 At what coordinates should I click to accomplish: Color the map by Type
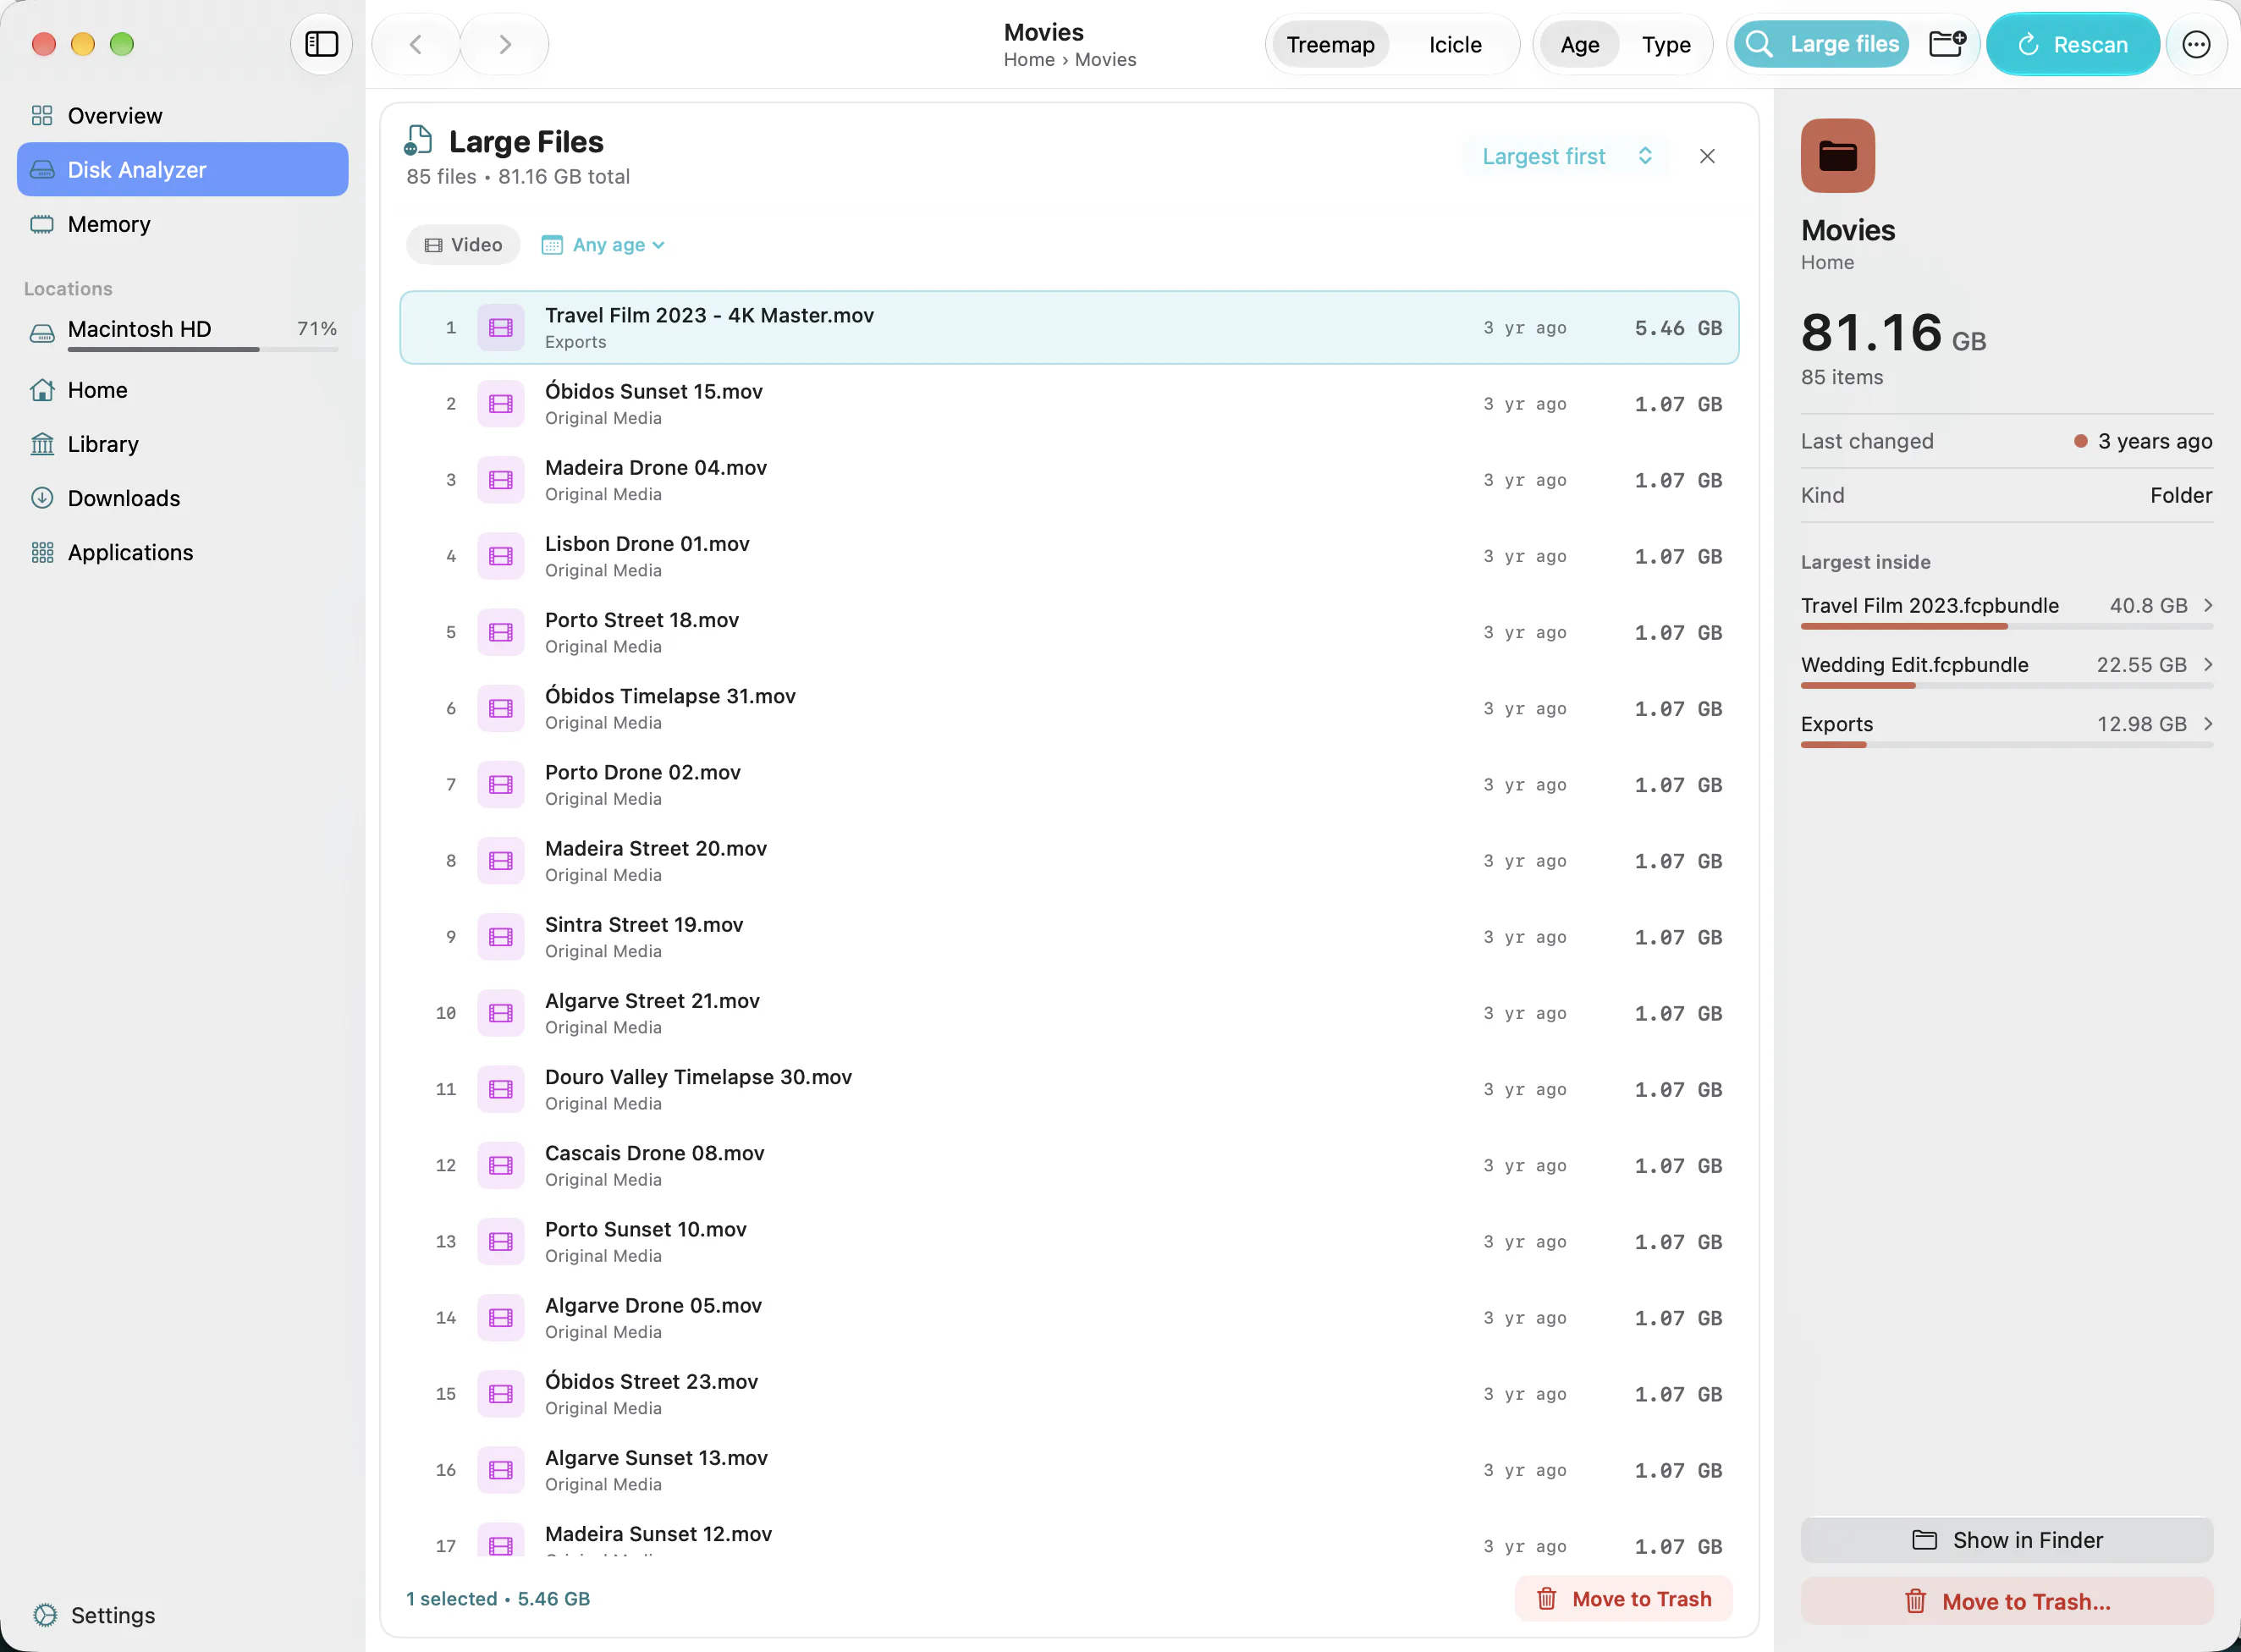pos(1666,44)
